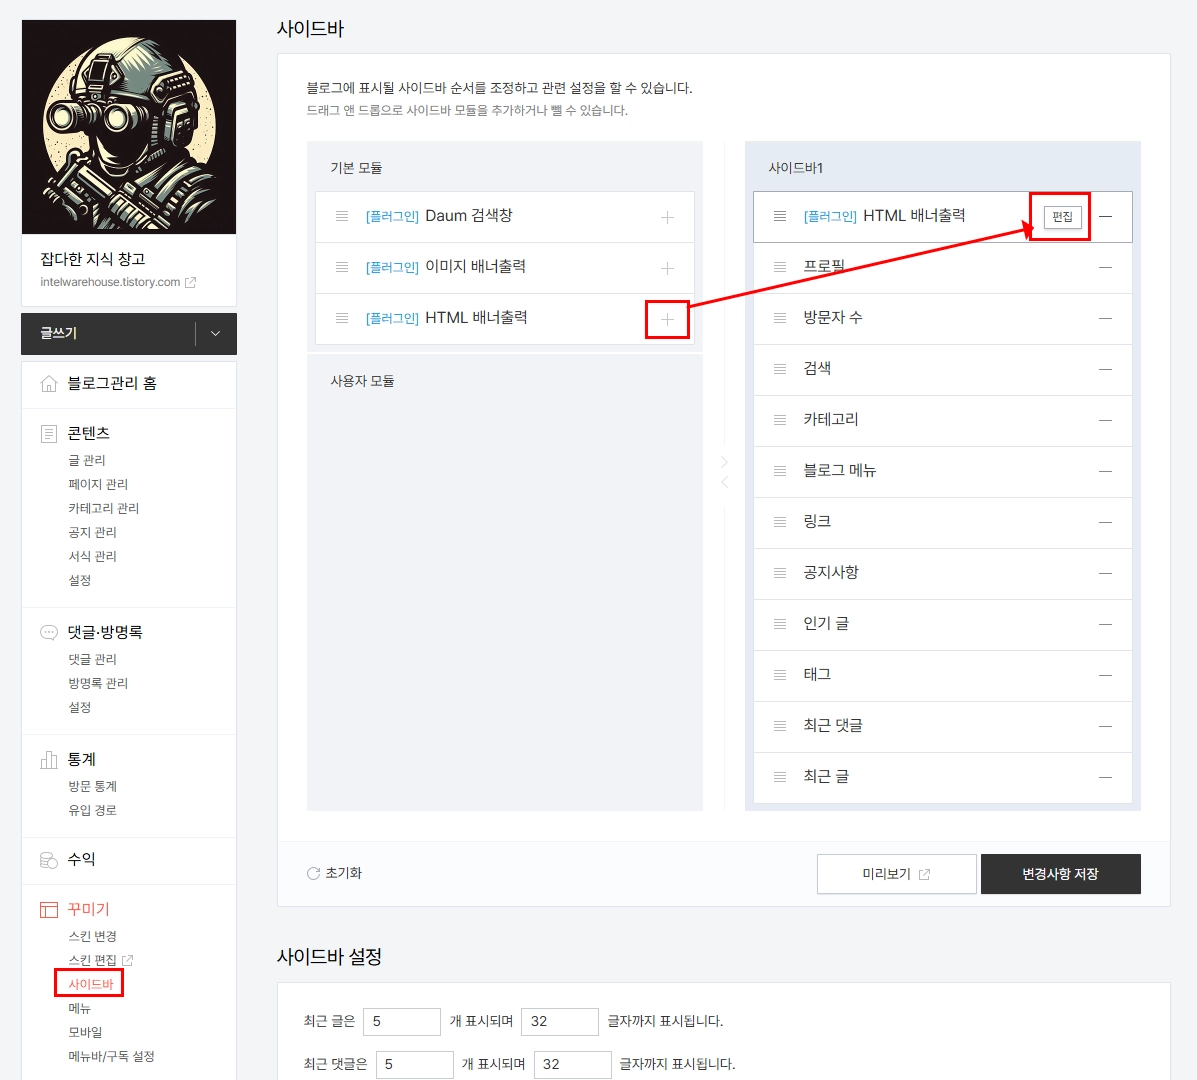Click refresh icon next to 초기화
Image resolution: width=1197 pixels, height=1080 pixels.
[x=312, y=872]
